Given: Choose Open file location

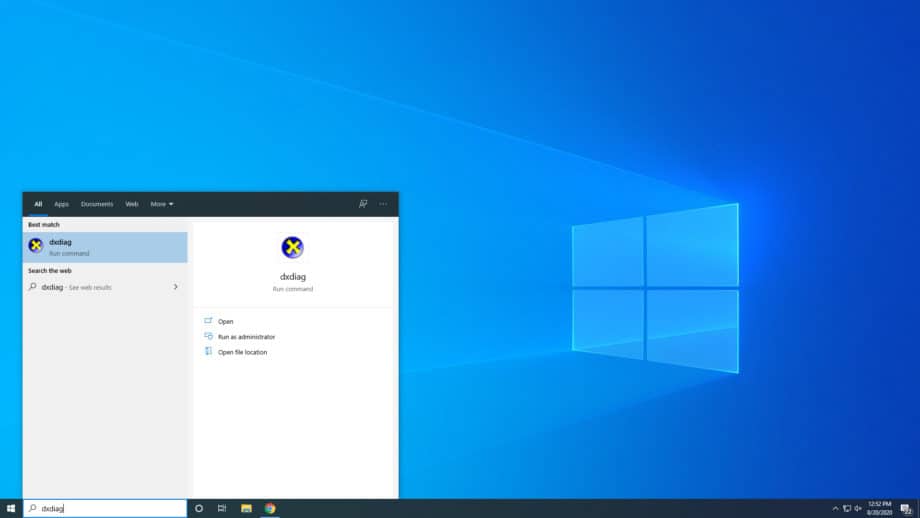Looking at the screenshot, I should click(242, 352).
